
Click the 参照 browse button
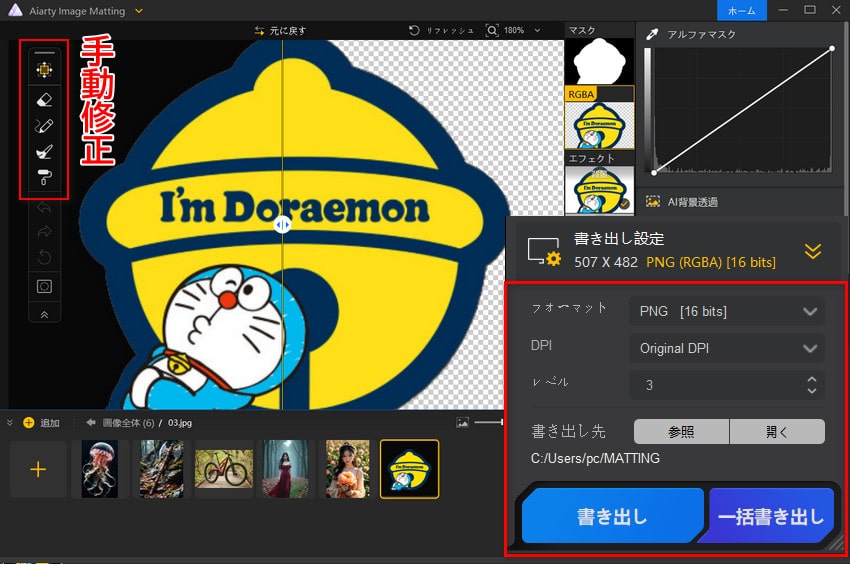pyautogui.click(x=681, y=432)
